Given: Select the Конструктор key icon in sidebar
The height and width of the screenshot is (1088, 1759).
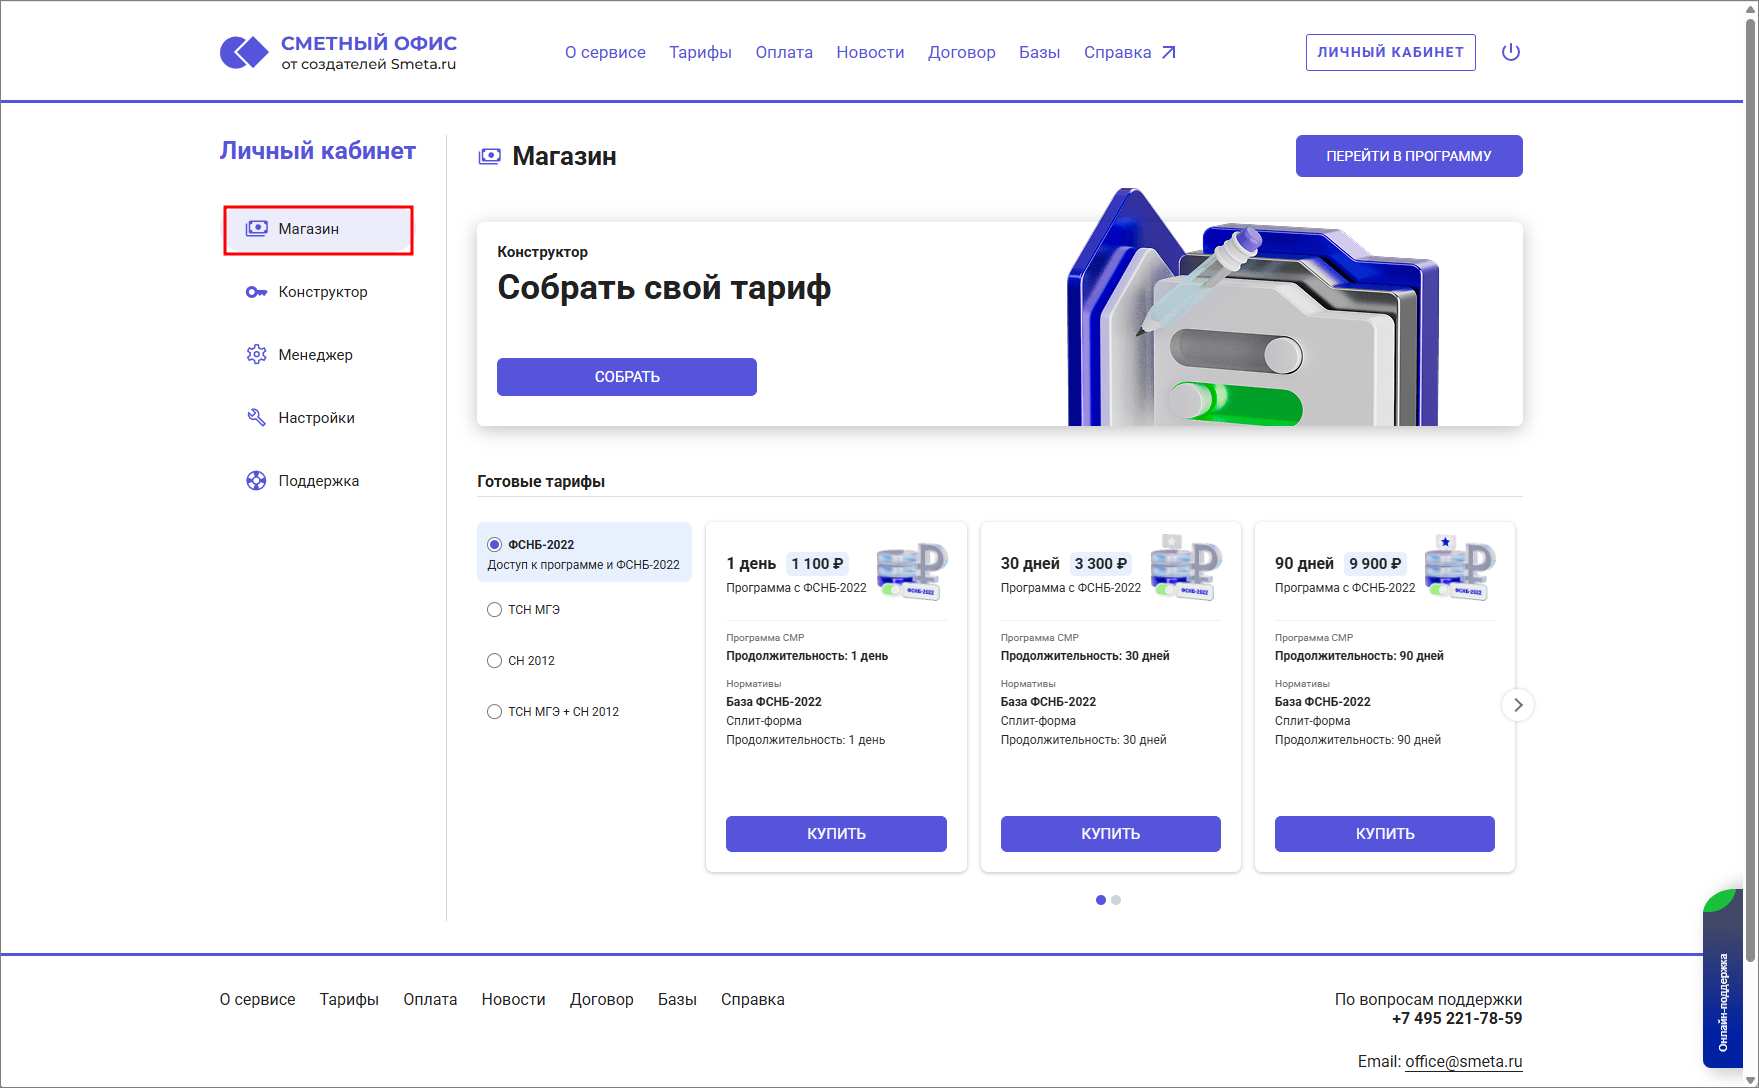Looking at the screenshot, I should point(256,291).
